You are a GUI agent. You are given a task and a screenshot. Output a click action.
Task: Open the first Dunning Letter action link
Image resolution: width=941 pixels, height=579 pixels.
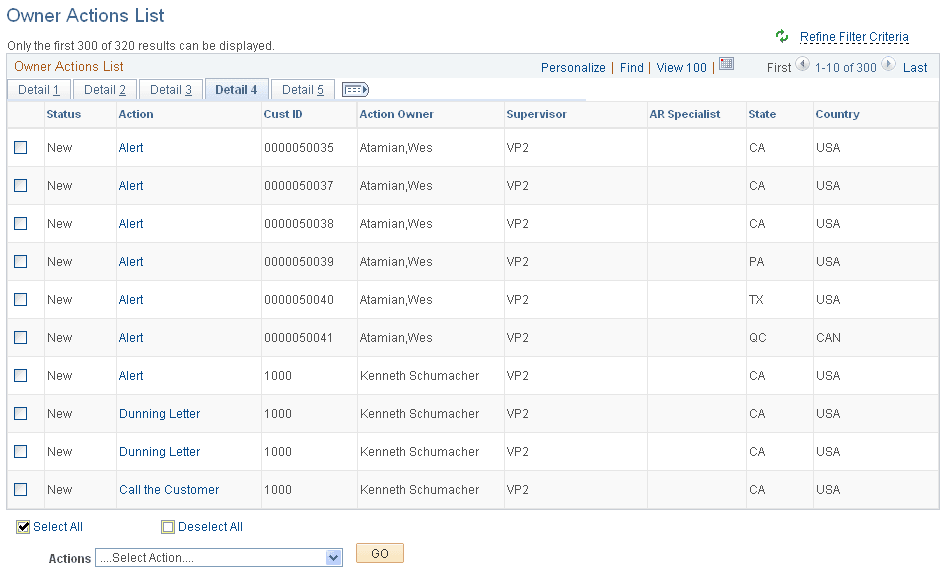[159, 413]
